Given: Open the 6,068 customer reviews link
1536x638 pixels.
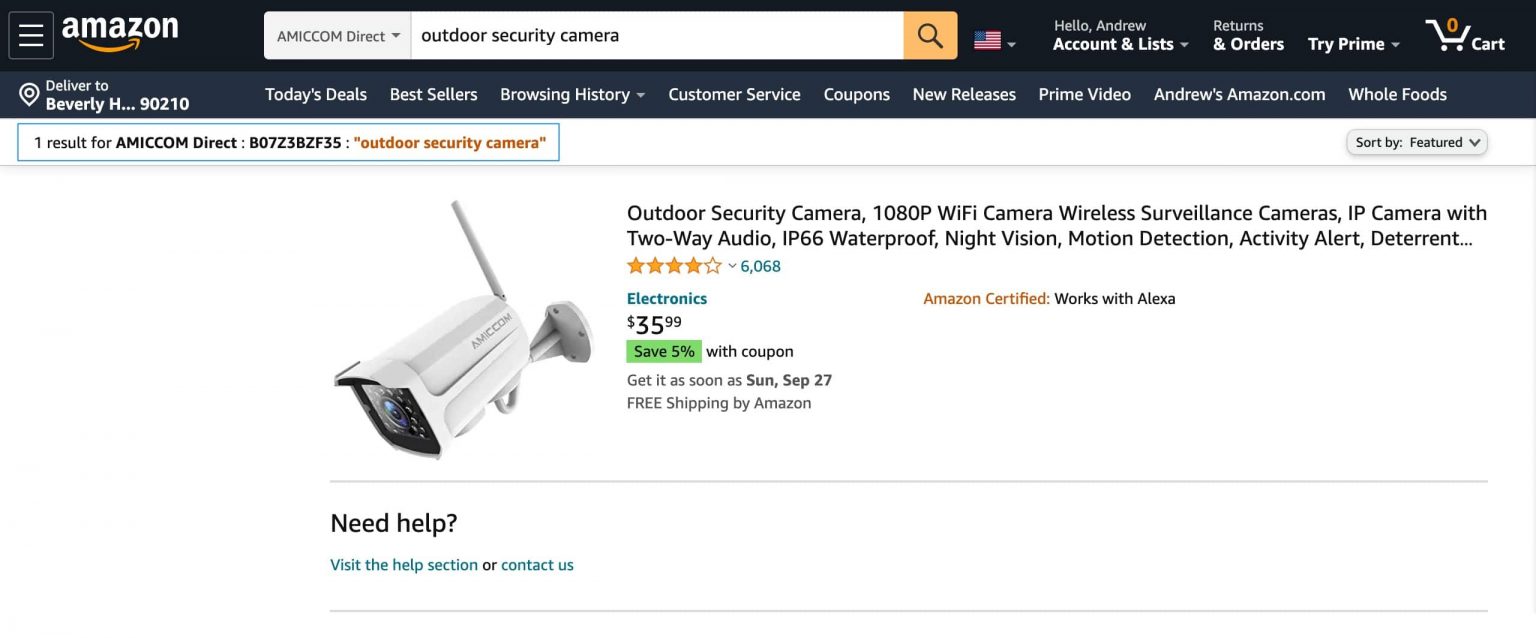Looking at the screenshot, I should (759, 265).
